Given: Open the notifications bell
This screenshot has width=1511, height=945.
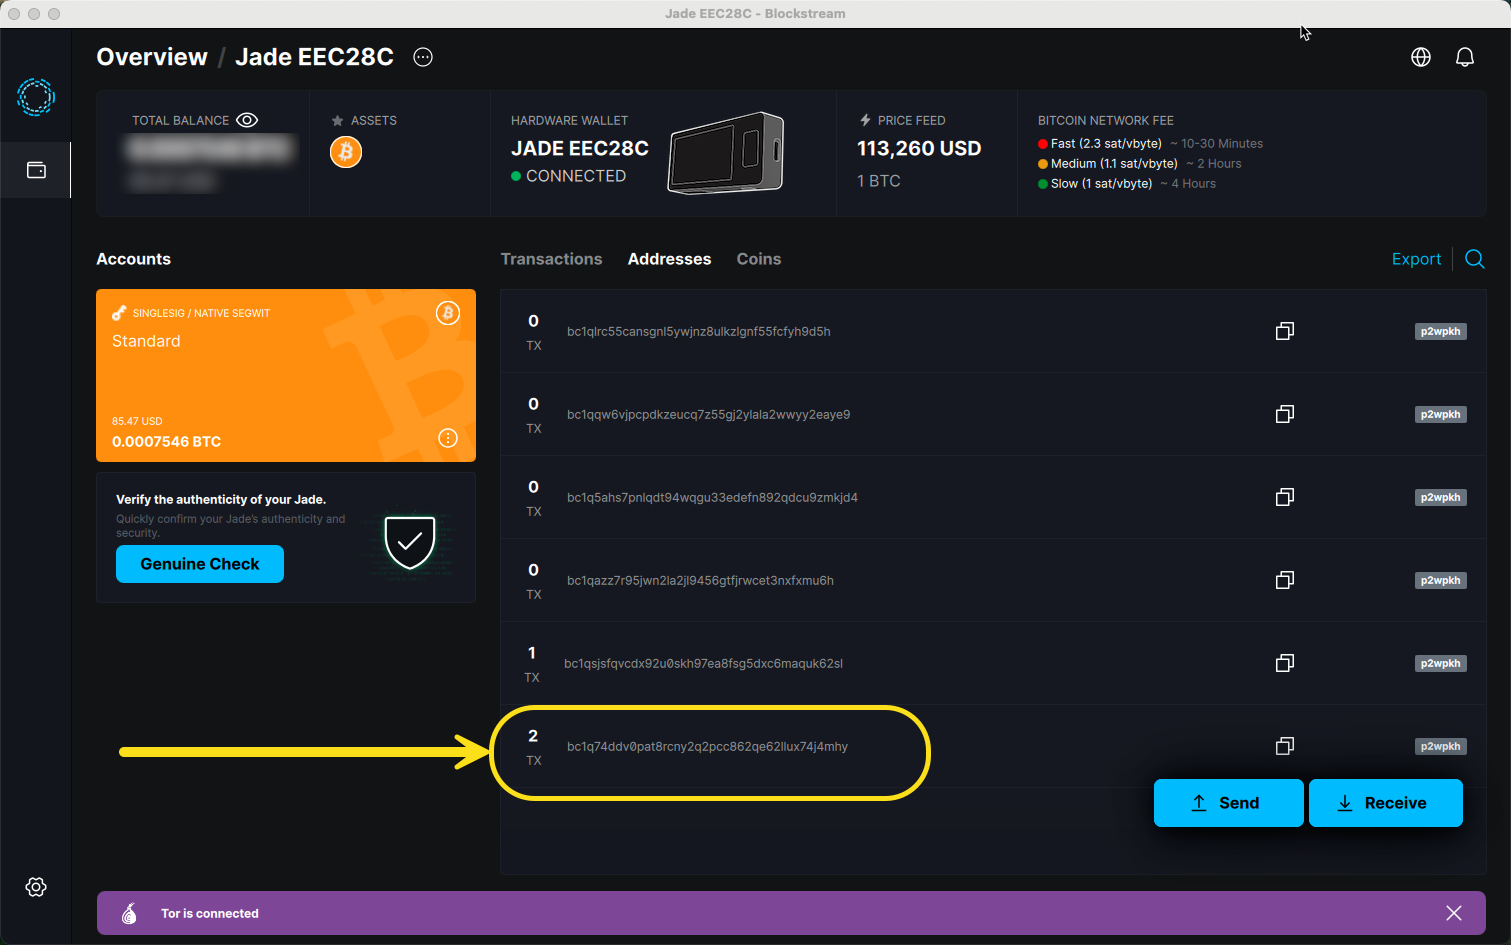Looking at the screenshot, I should click(x=1464, y=57).
